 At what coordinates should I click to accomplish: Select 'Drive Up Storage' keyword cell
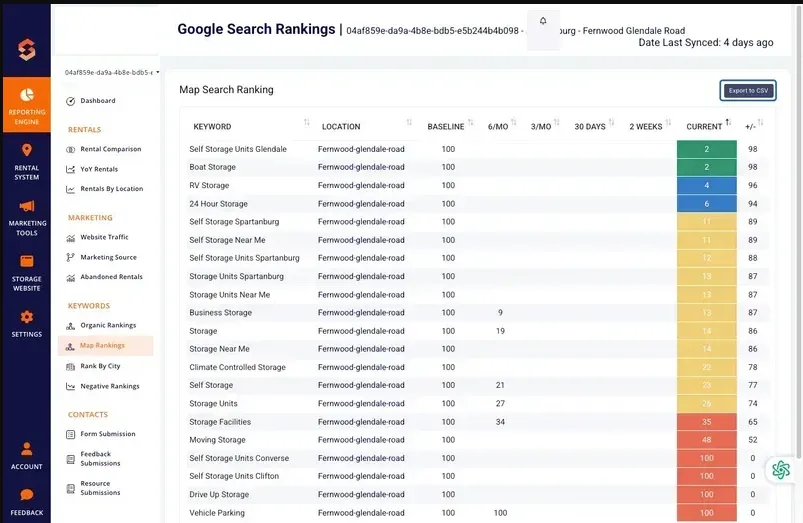(x=219, y=494)
